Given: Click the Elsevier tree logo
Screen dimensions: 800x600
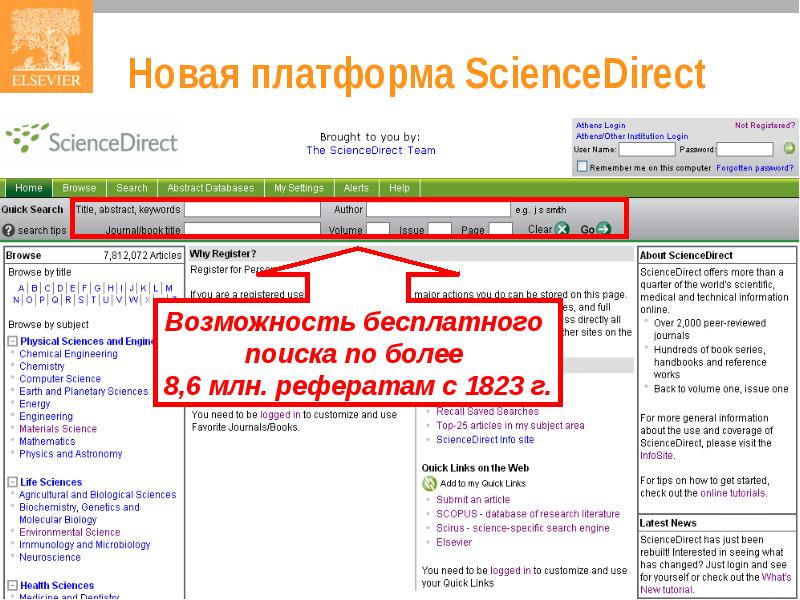Looking at the screenshot, I should pyautogui.click(x=46, y=46).
